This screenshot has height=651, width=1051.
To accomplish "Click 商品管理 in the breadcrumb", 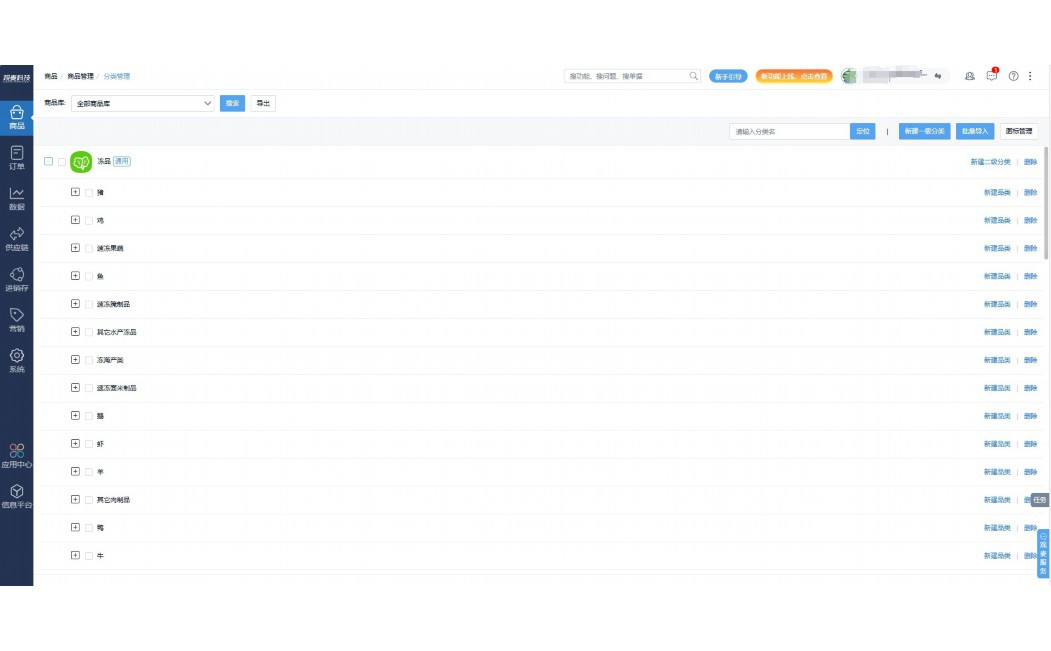I will coord(81,76).
